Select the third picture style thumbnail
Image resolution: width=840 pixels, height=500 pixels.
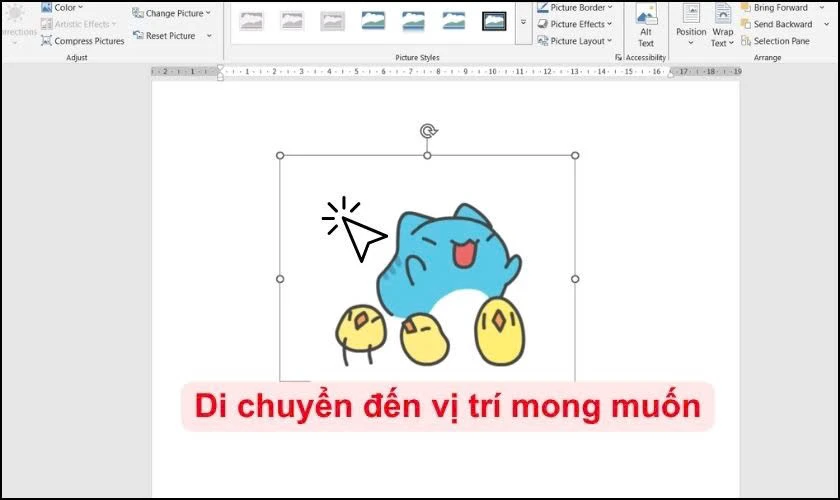click(332, 21)
